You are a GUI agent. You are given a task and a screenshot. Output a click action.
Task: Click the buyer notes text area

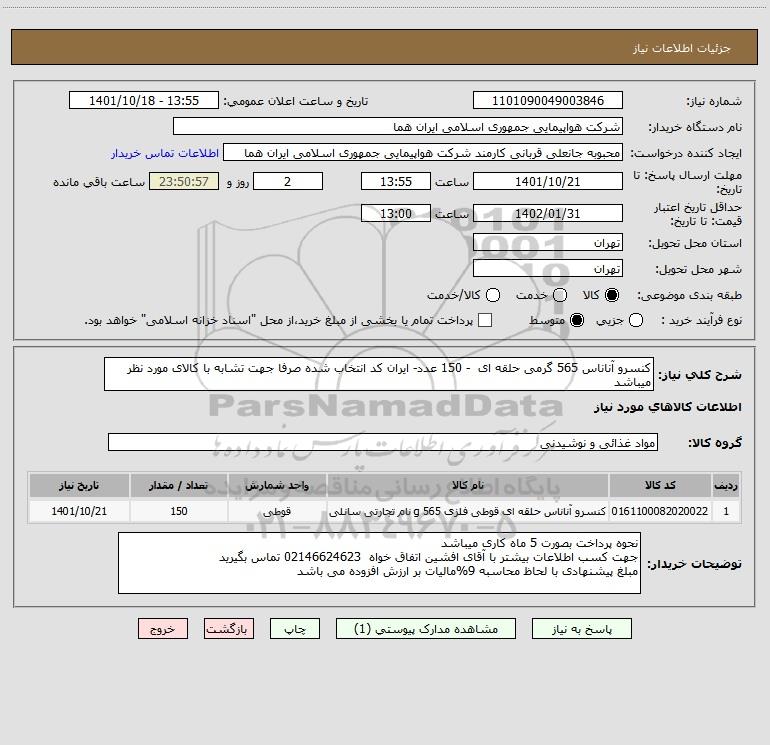click(379, 563)
